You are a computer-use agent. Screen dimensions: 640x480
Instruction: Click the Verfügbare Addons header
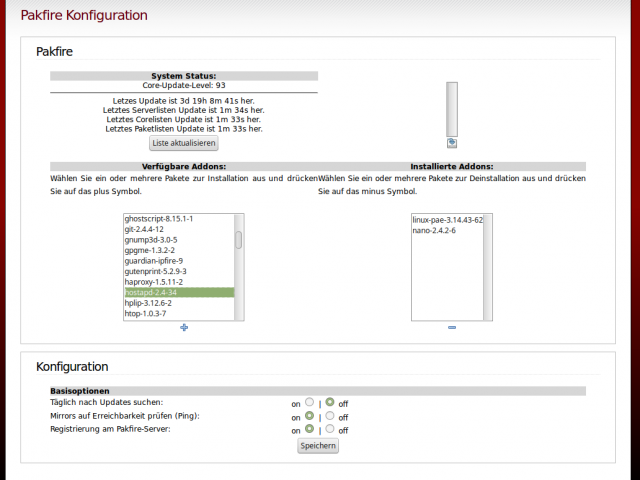click(x=184, y=167)
